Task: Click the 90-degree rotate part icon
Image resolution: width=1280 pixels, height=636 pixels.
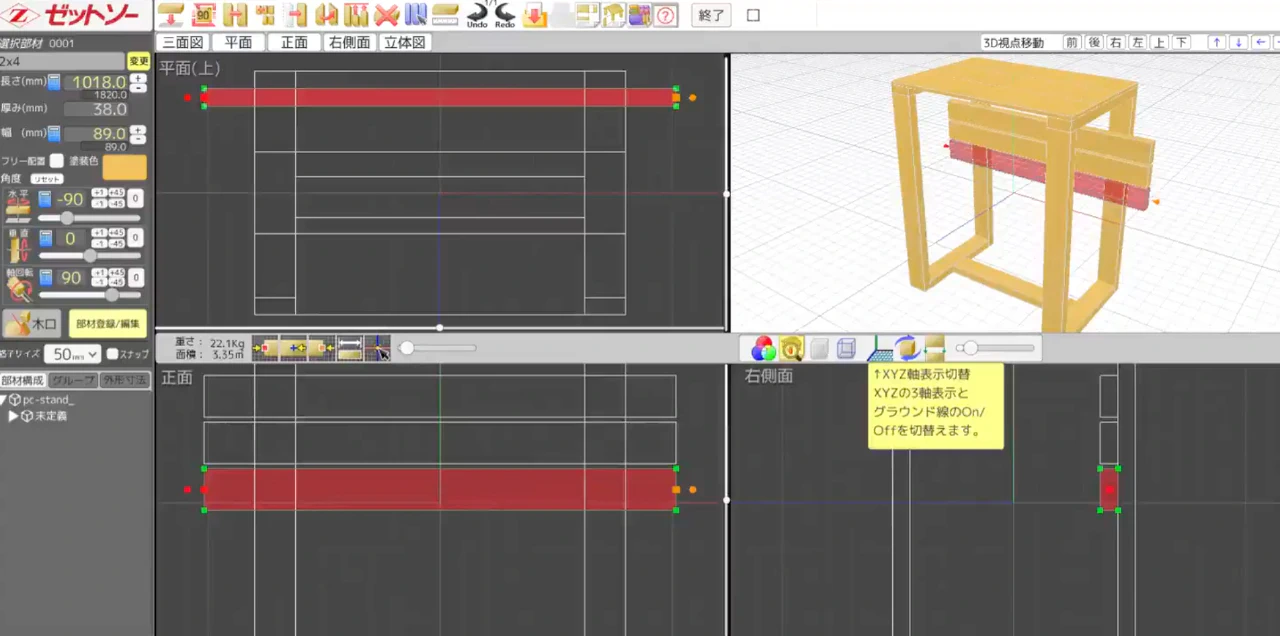Action: pyautogui.click(x=204, y=15)
